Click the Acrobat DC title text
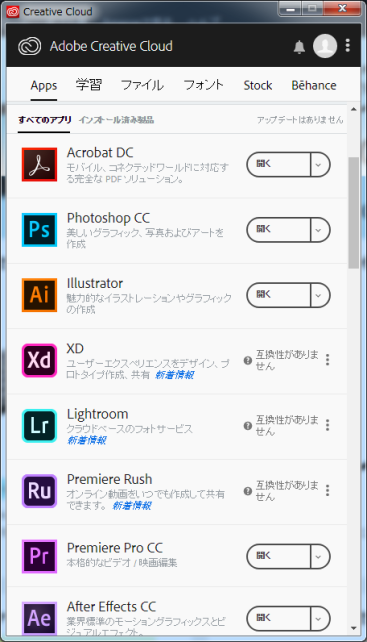367x642 pixels. (x=100, y=153)
